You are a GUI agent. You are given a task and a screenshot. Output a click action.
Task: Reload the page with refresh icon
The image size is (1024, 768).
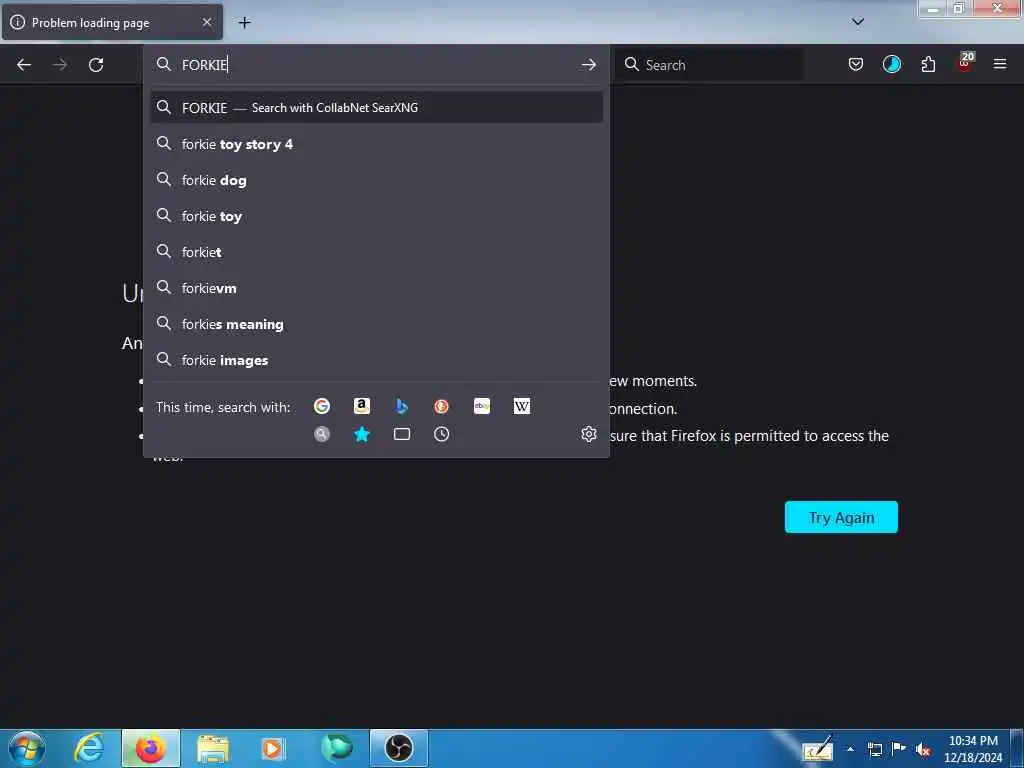tap(96, 65)
